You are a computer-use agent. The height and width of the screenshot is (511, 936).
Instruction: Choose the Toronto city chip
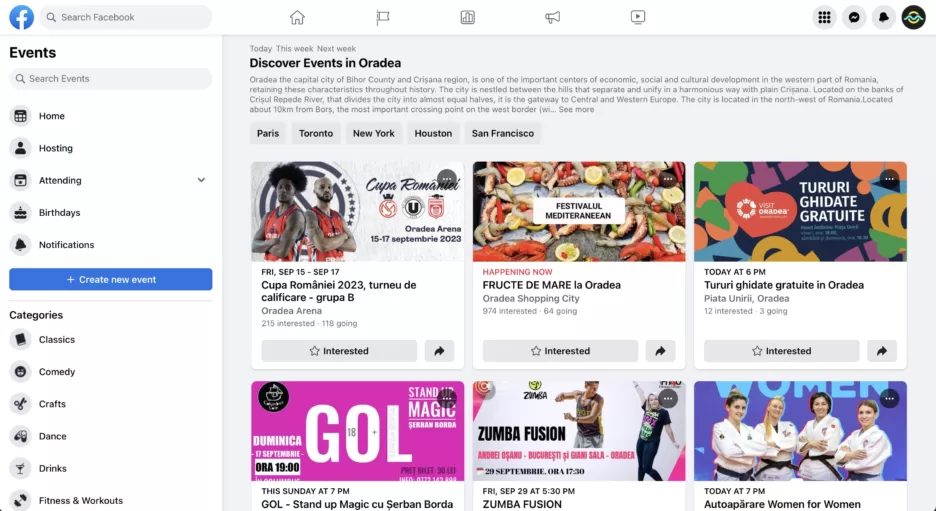click(316, 133)
